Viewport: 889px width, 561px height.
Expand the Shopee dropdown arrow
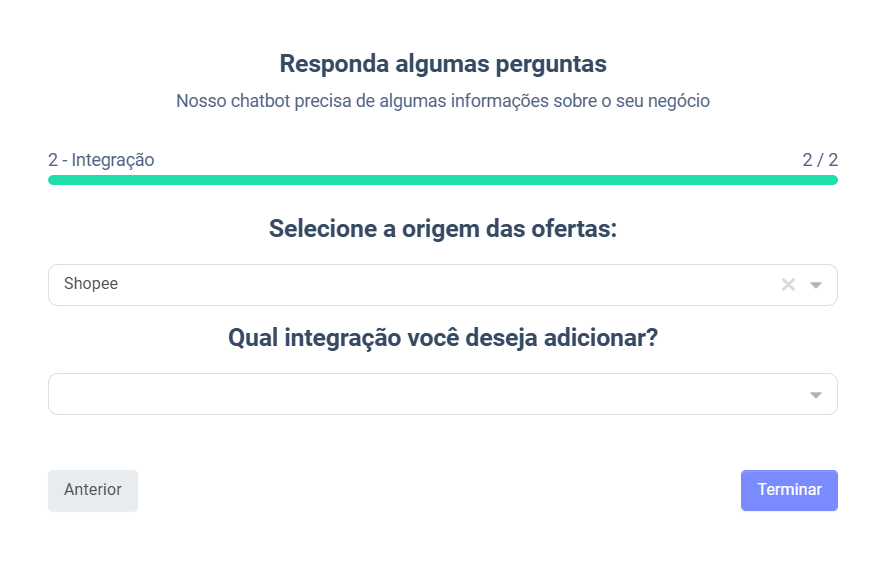tap(816, 285)
